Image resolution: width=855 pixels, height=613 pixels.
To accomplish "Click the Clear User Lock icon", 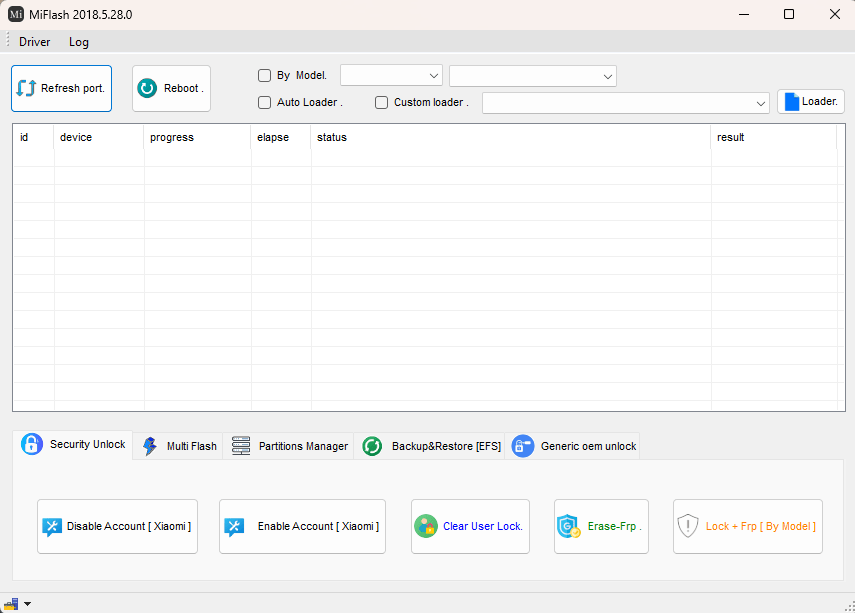I will (x=427, y=527).
